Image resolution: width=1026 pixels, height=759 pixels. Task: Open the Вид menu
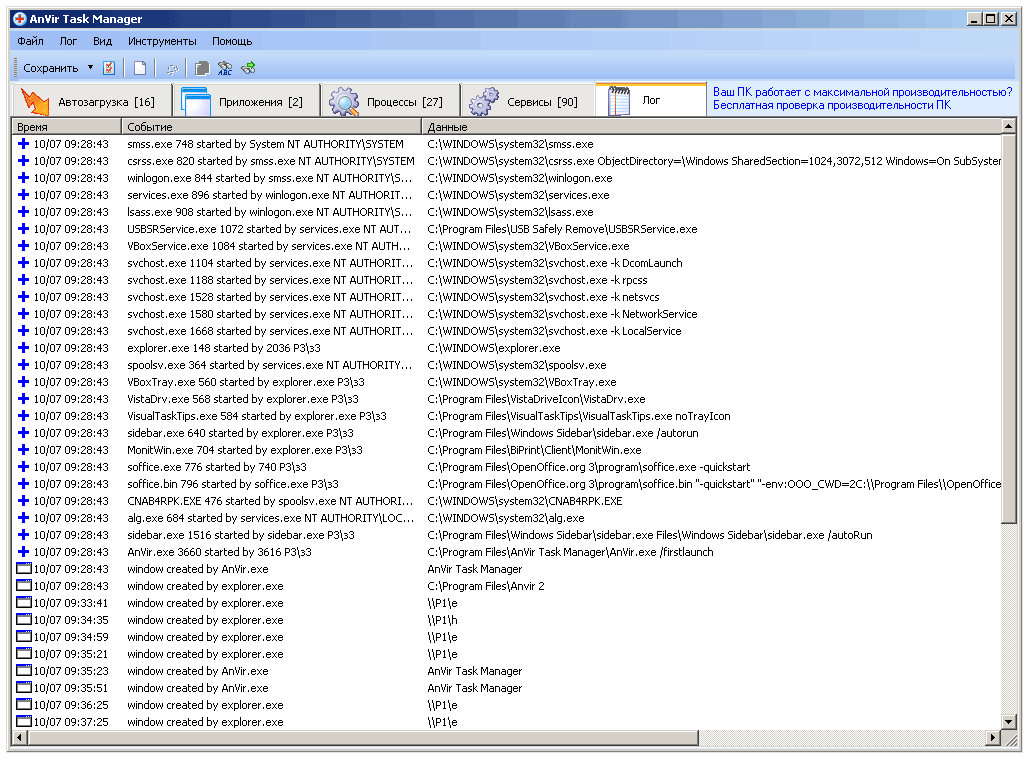[x=102, y=41]
